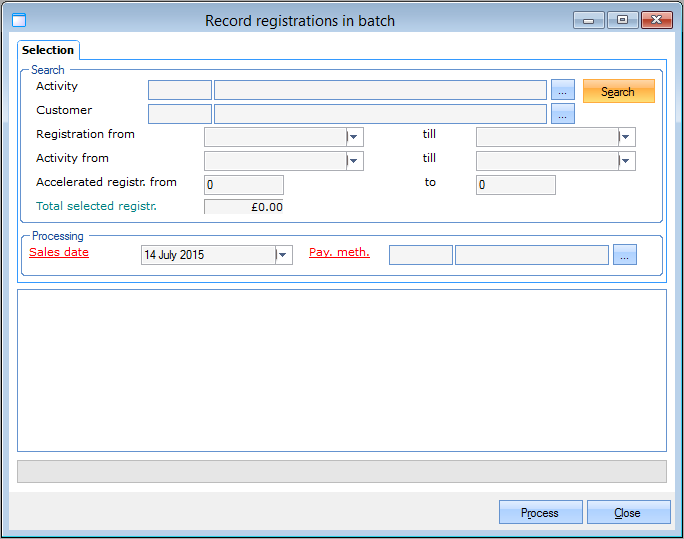Open the Customer browse ellipsis button
The image size is (684, 539).
click(x=563, y=114)
